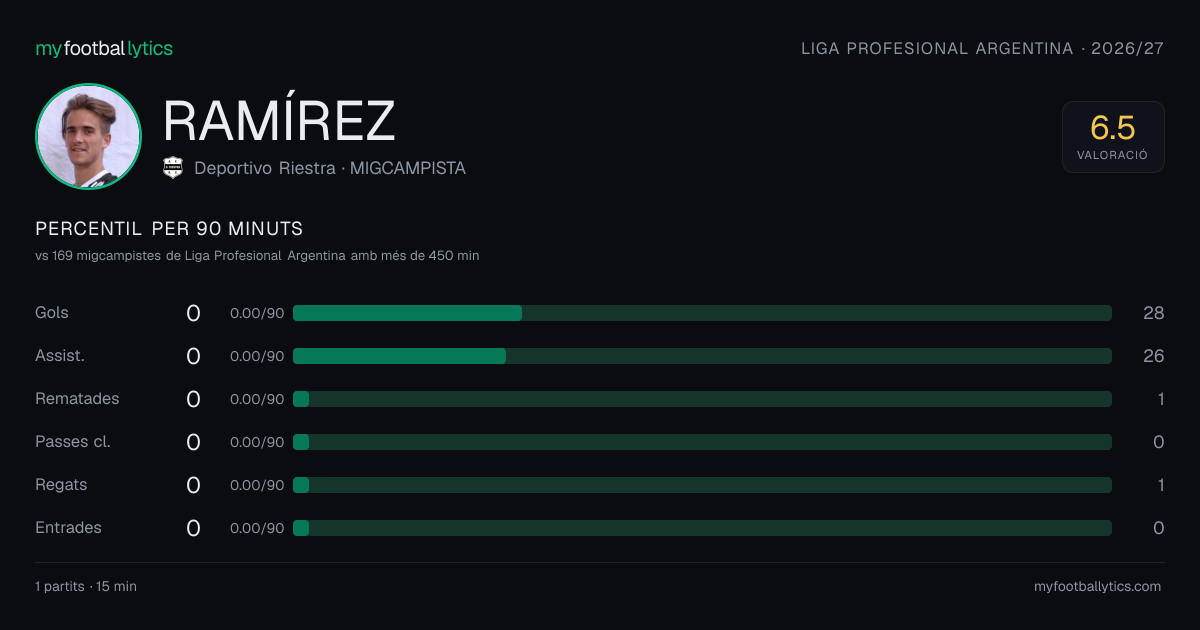Click the myfootballytics logo
This screenshot has height=630, width=1200.
104,48
